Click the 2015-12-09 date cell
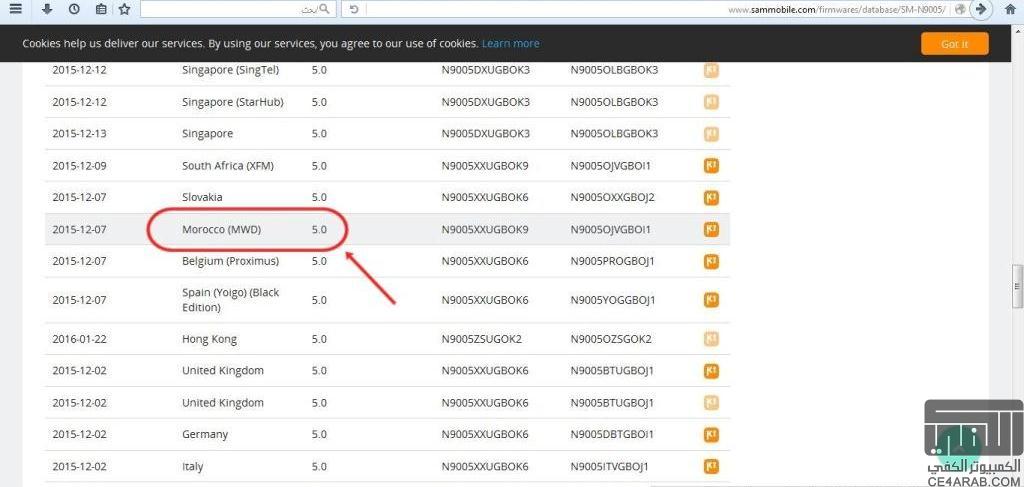This screenshot has width=1024, height=487. click(x=79, y=166)
